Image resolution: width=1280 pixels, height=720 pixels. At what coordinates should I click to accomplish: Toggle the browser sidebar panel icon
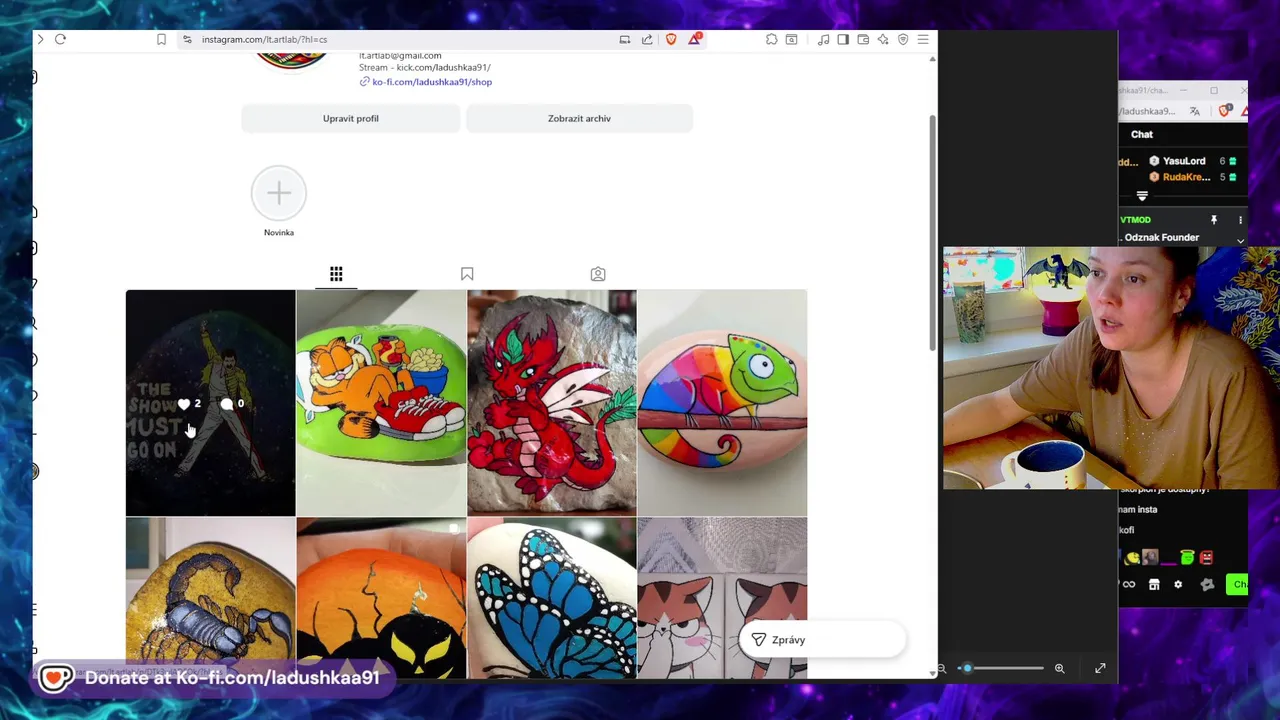[x=843, y=39]
